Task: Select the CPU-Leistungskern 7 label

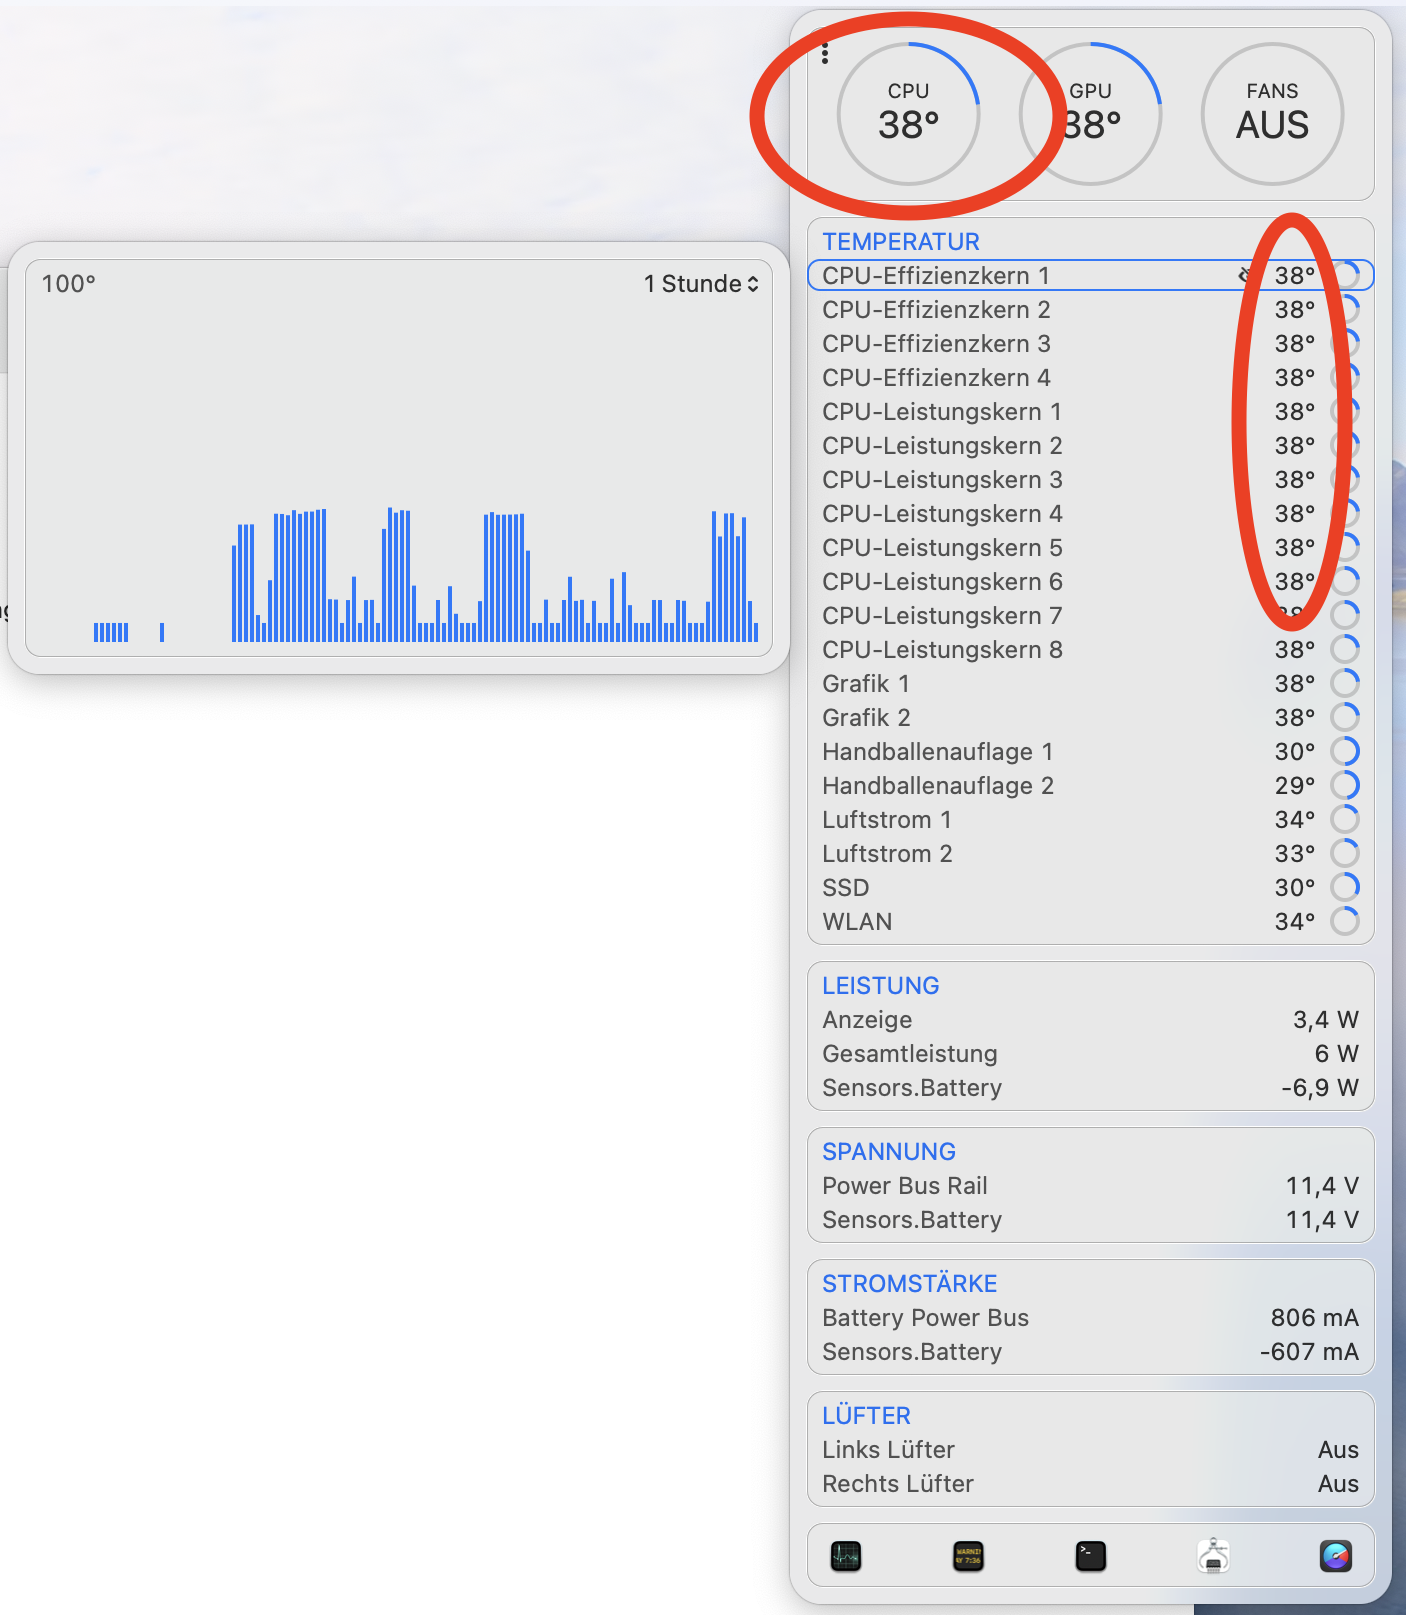Action: [942, 615]
